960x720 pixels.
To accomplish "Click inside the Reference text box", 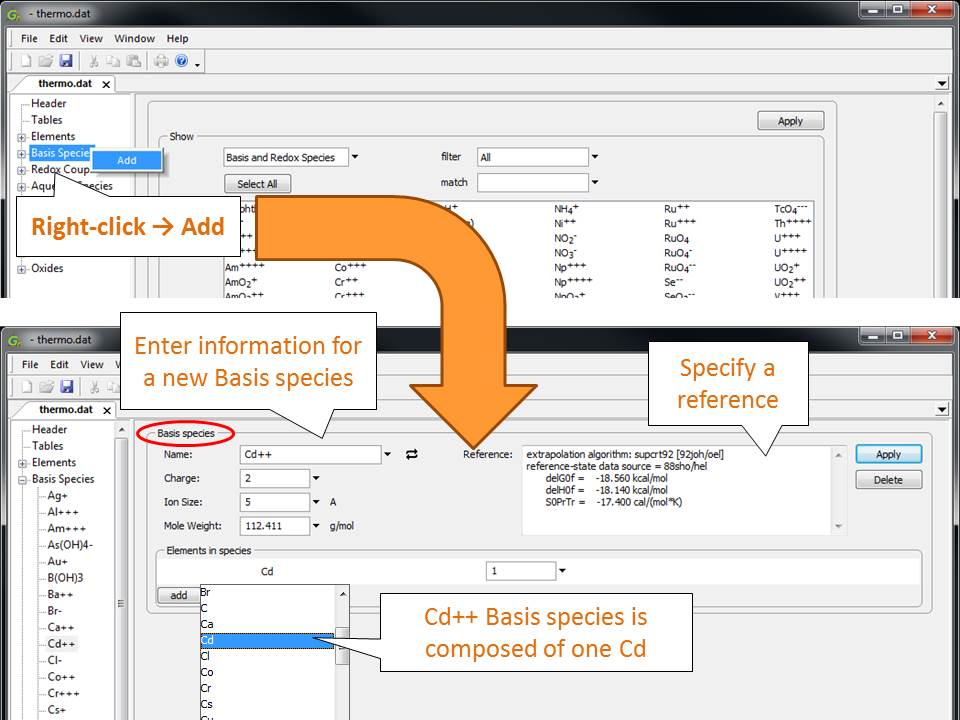I will click(677, 490).
